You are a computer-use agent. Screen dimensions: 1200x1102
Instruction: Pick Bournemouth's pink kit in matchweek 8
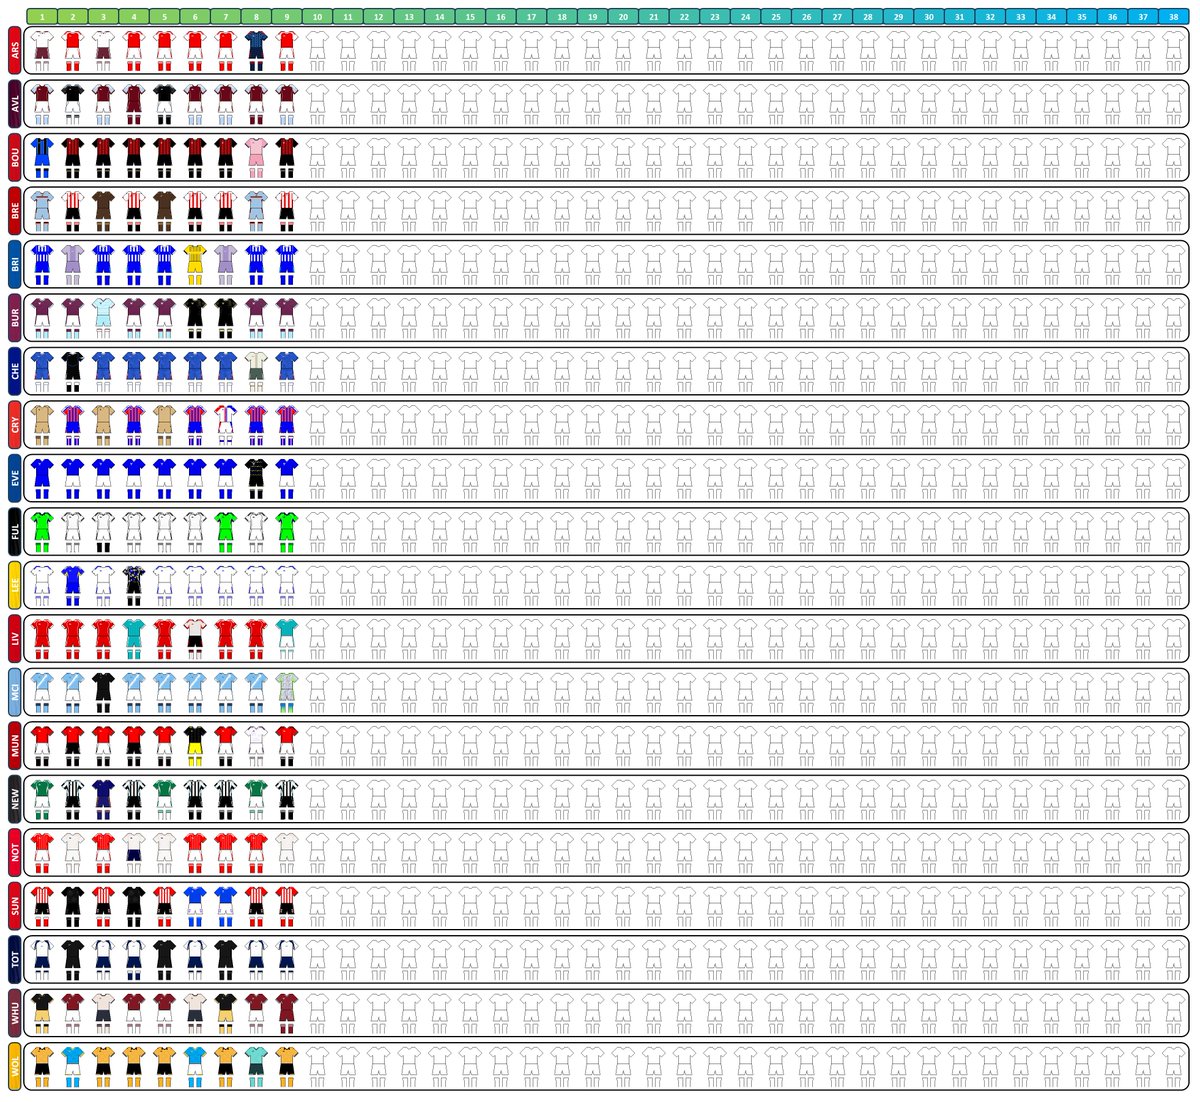click(256, 158)
